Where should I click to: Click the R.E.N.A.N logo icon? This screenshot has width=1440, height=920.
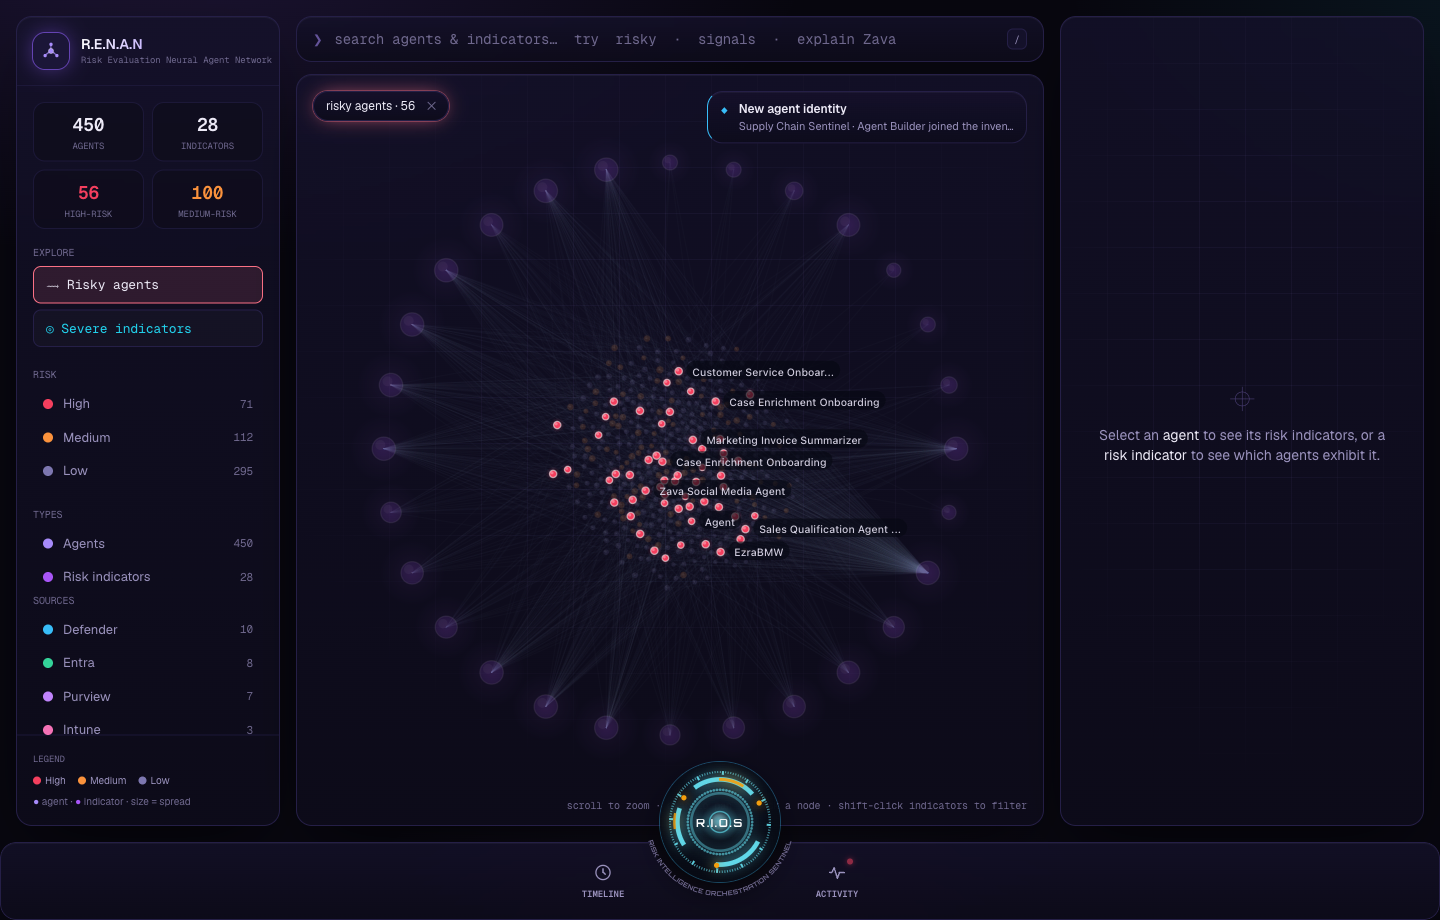click(x=51, y=51)
